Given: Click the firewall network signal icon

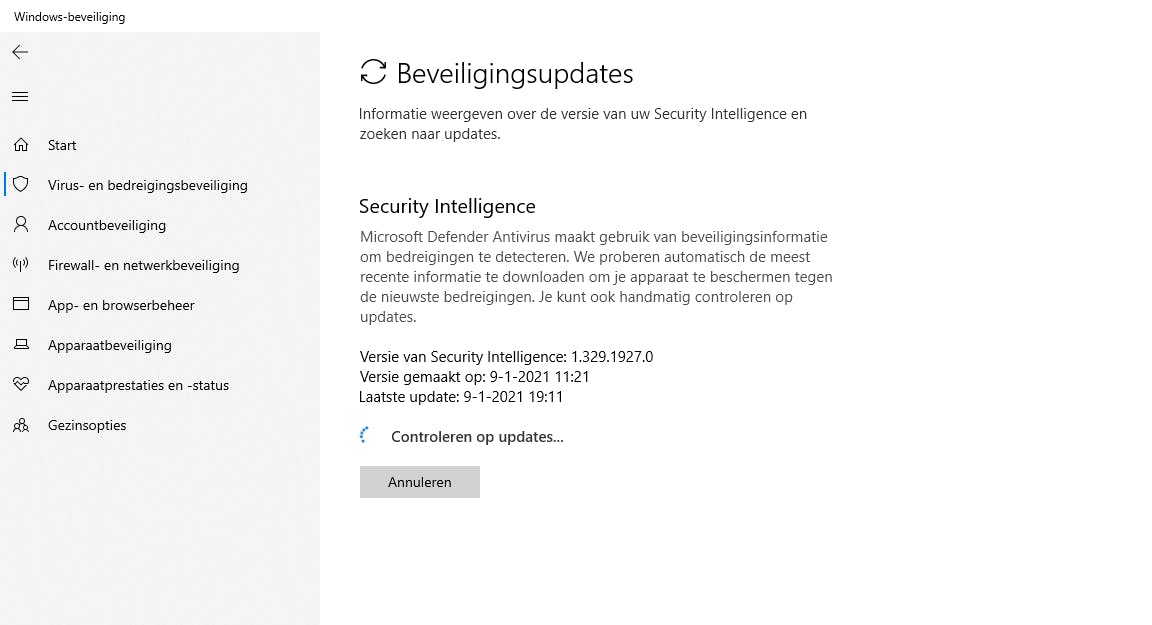Looking at the screenshot, I should (x=20, y=265).
